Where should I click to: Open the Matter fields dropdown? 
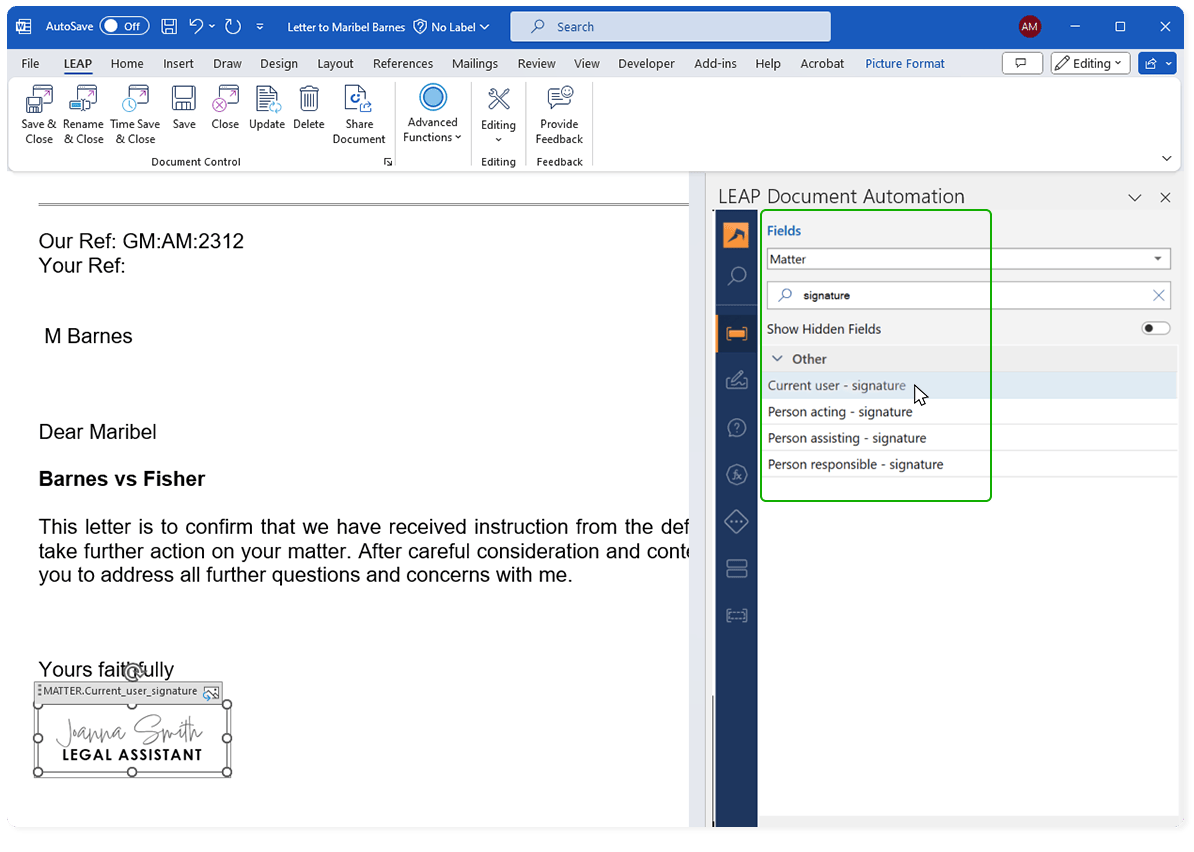point(968,259)
